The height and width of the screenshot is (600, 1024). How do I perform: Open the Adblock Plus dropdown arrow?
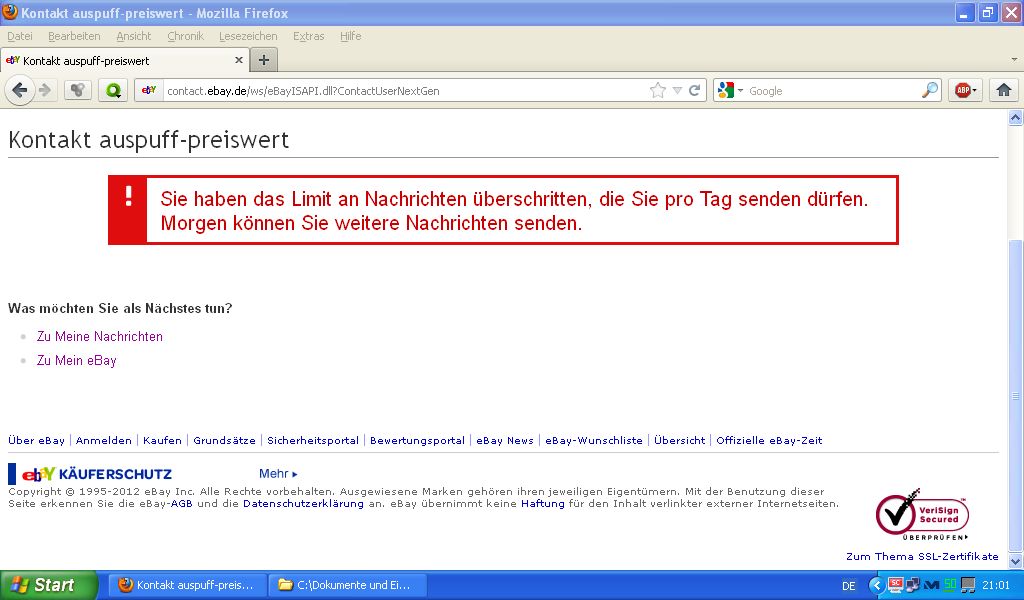click(975, 91)
